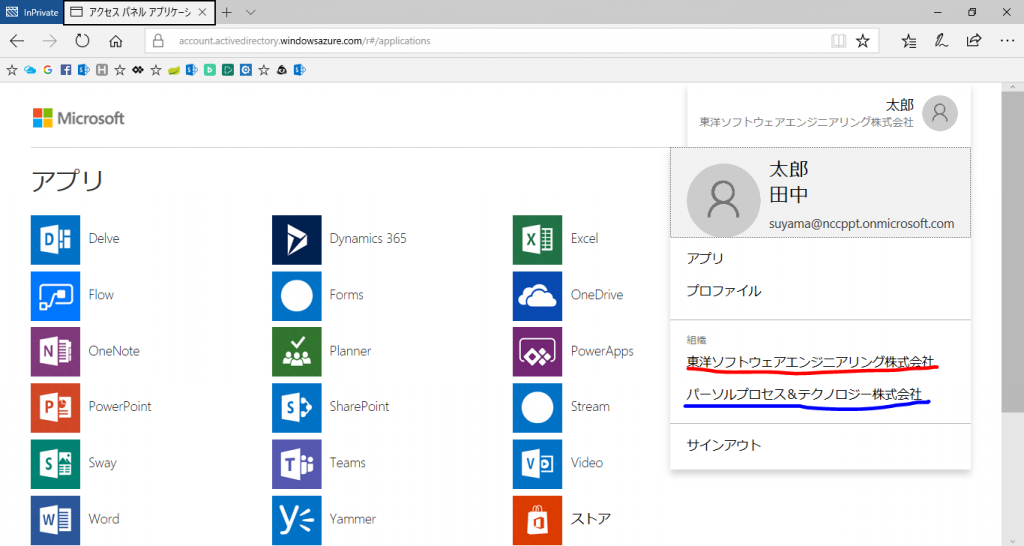
Task: Show the tab list chevron
Action: pos(251,12)
